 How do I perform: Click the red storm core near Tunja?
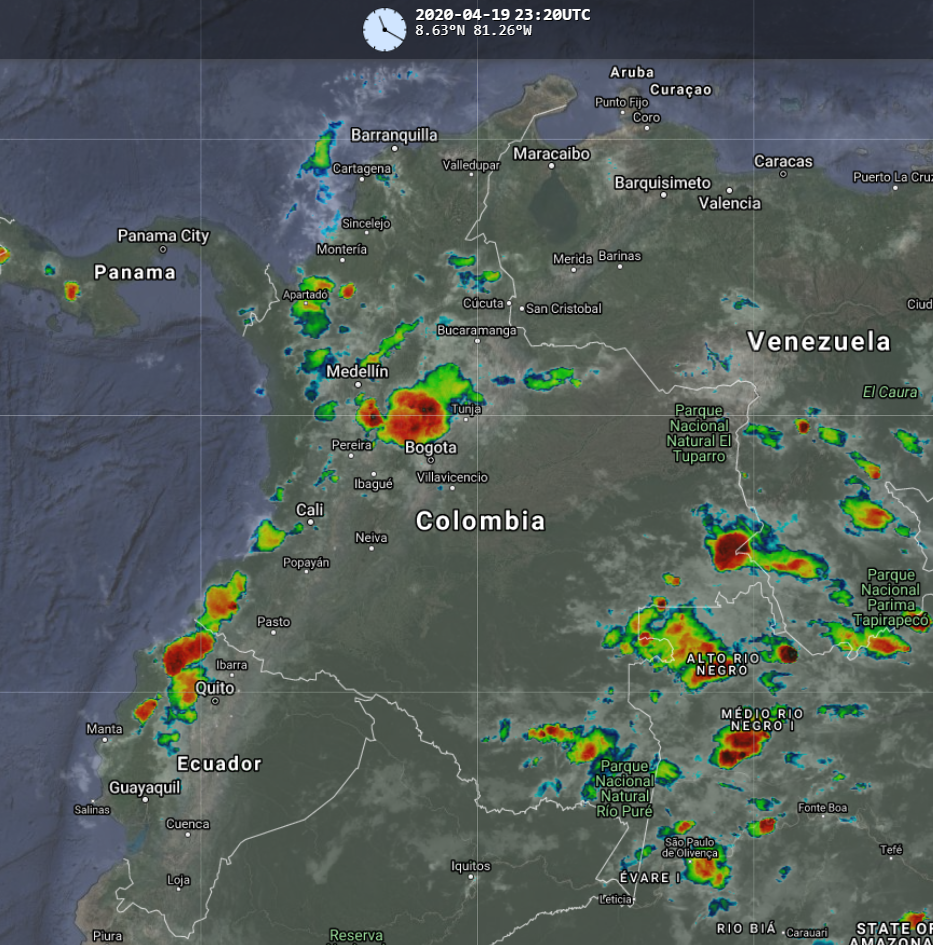(x=420, y=411)
